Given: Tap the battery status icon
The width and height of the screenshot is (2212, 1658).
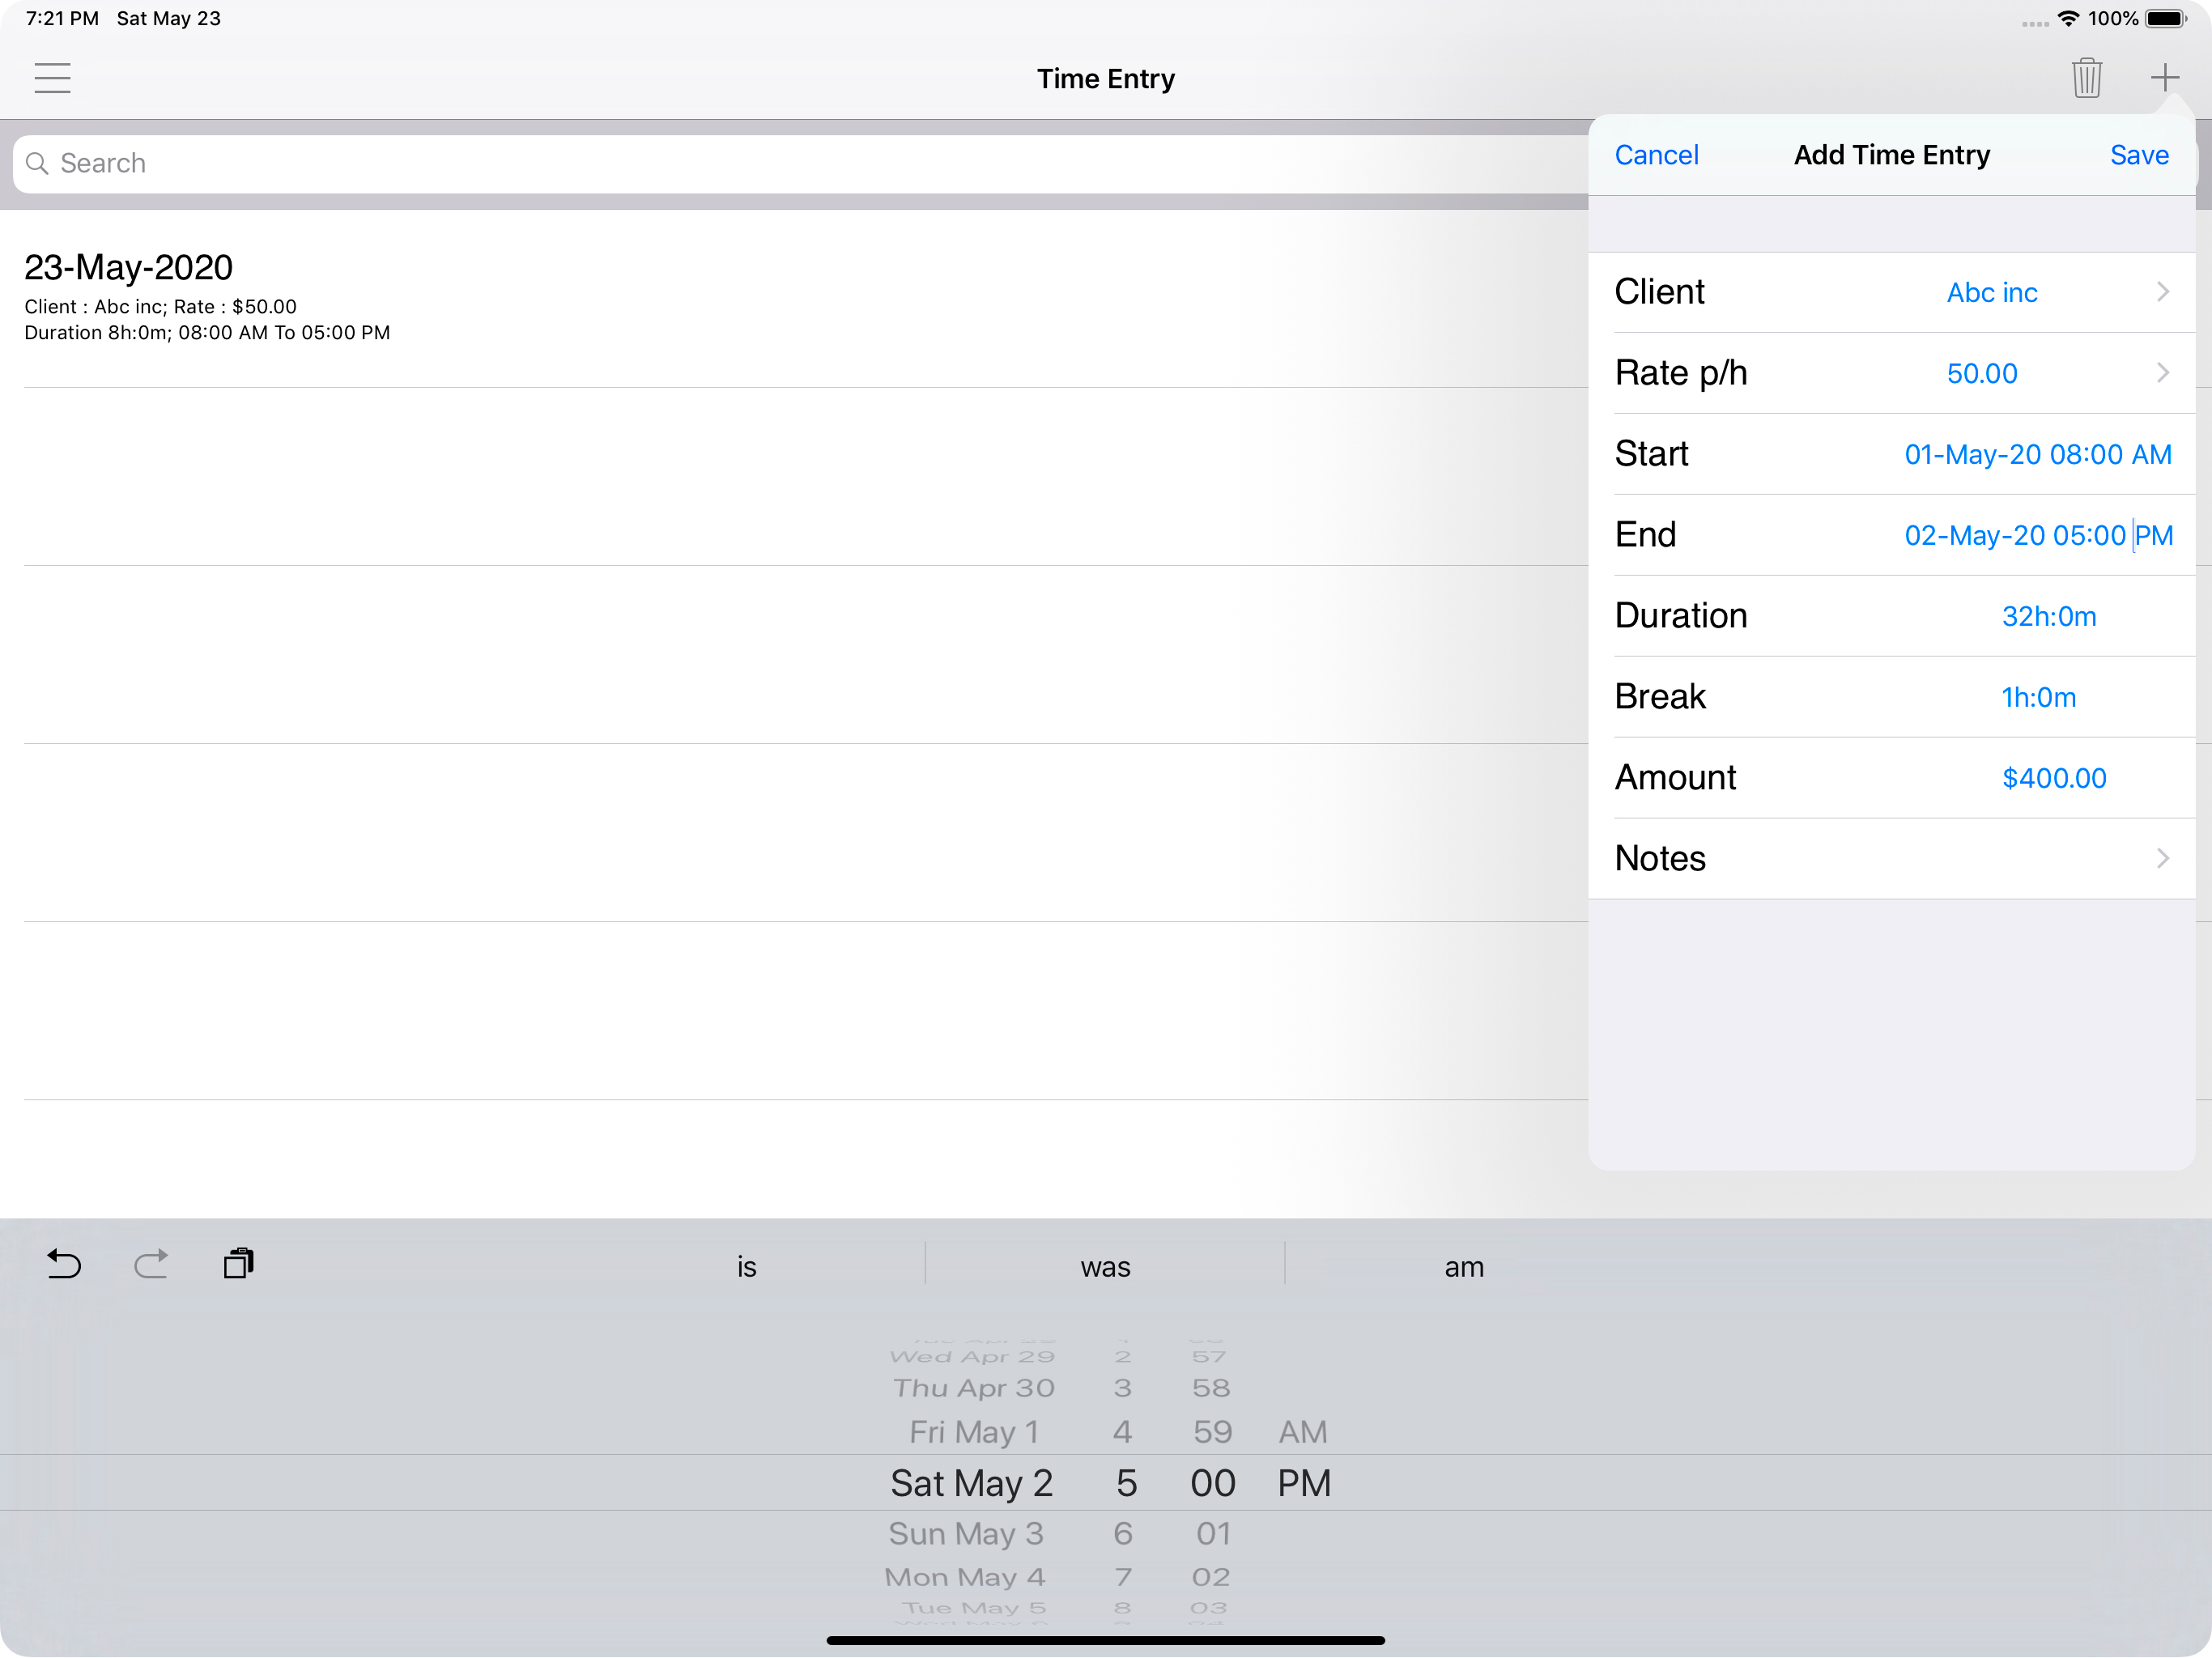Looking at the screenshot, I should [2166, 19].
